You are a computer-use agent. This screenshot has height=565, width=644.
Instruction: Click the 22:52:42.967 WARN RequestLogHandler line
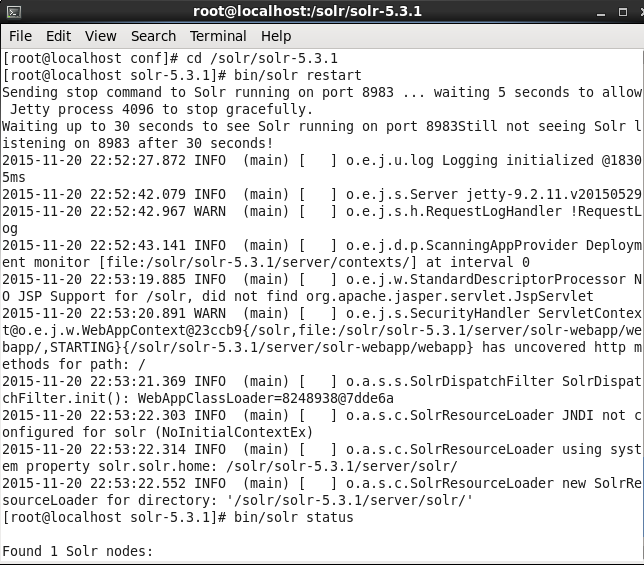pos(322,211)
